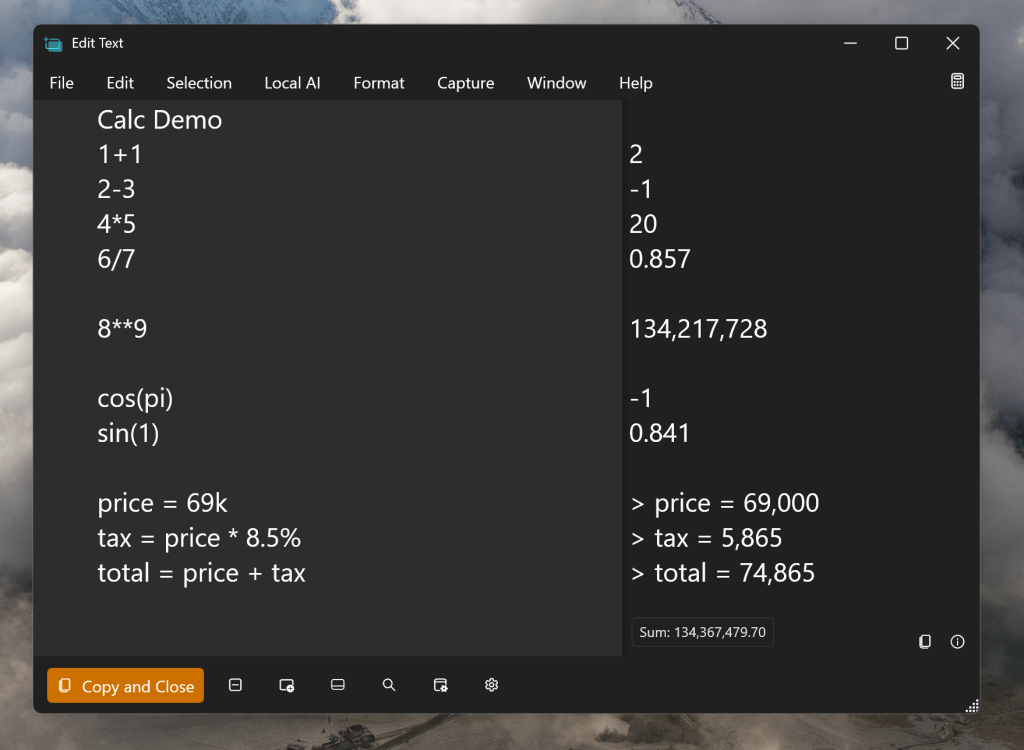Image resolution: width=1024 pixels, height=750 pixels.
Task: Grab the resize grip at window corner
Action: coord(971,705)
